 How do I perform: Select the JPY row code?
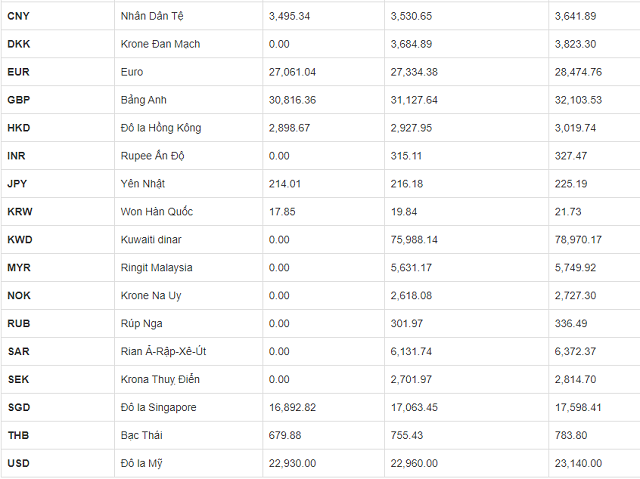[x=17, y=184]
